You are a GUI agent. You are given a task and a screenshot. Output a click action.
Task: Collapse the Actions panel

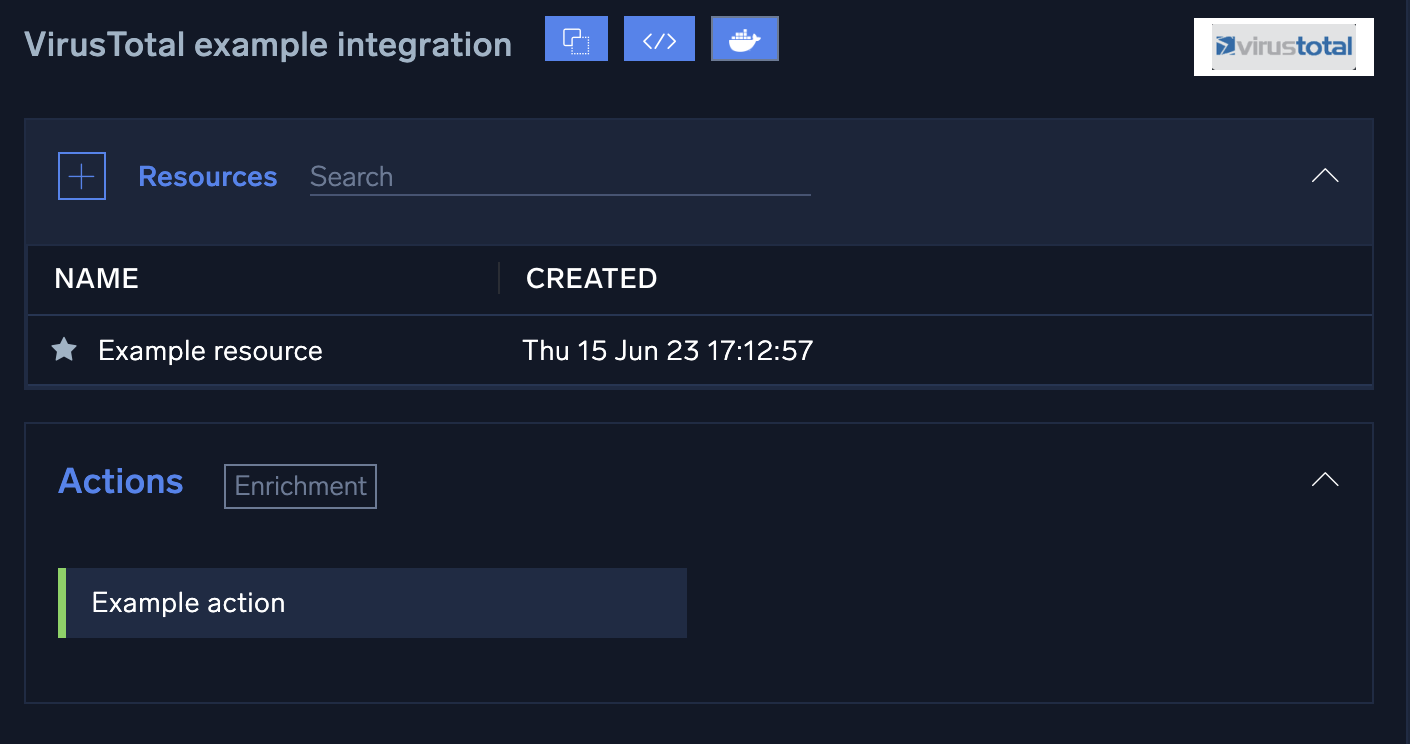(1324, 479)
